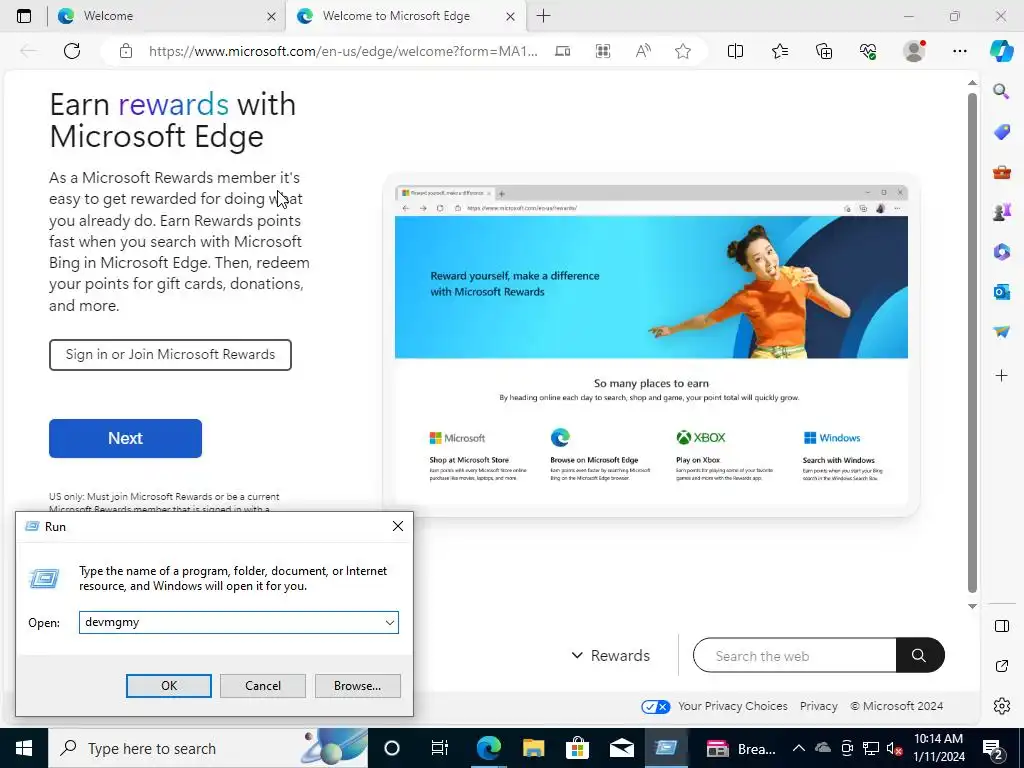Image resolution: width=1024 pixels, height=768 pixels.
Task: Close the Run dialog
Action: point(398,526)
